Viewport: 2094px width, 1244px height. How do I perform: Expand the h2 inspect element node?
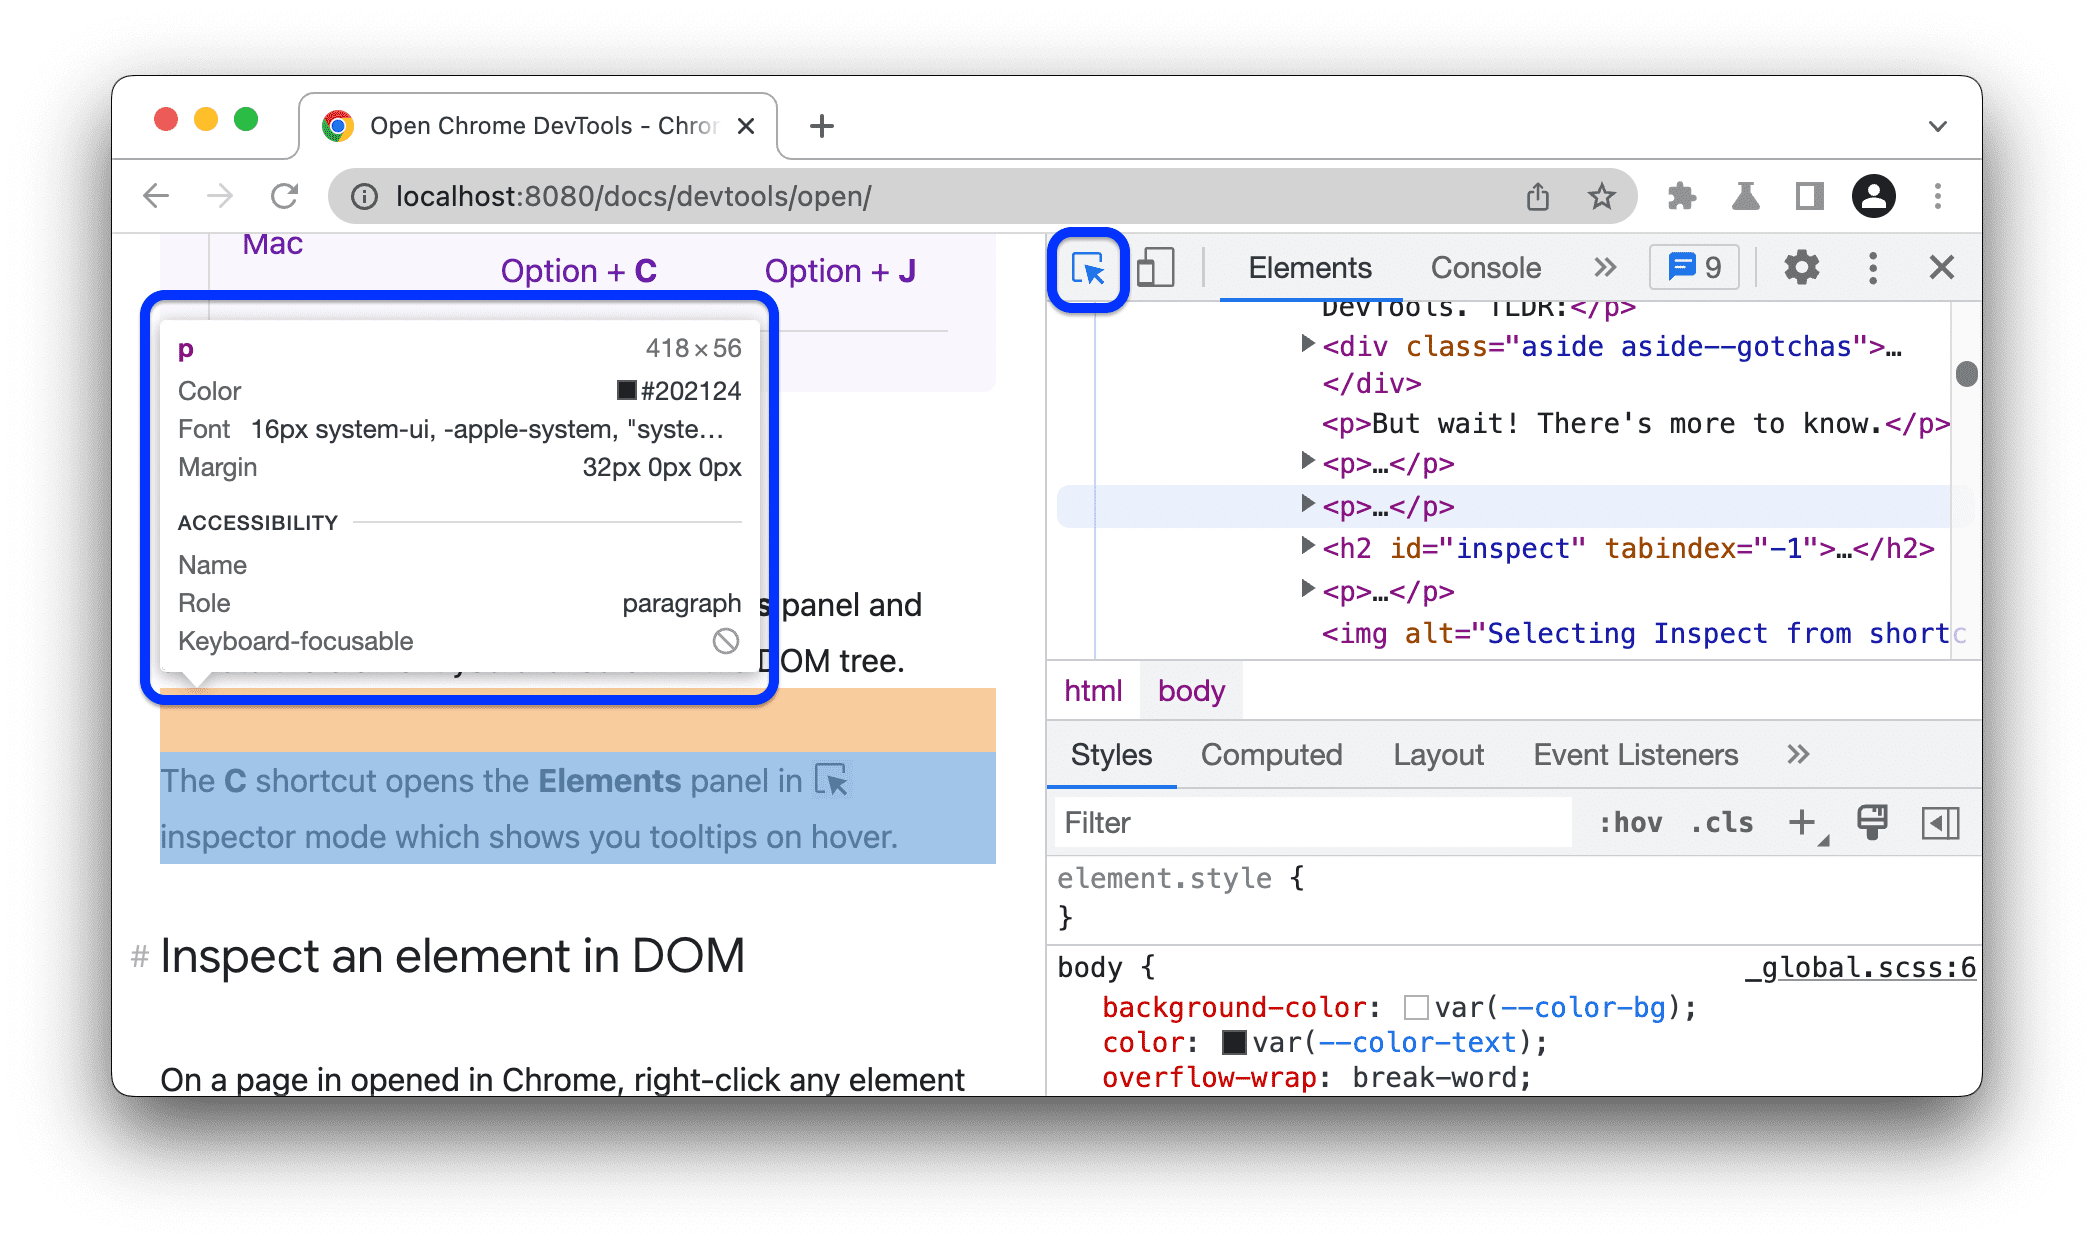[1303, 549]
